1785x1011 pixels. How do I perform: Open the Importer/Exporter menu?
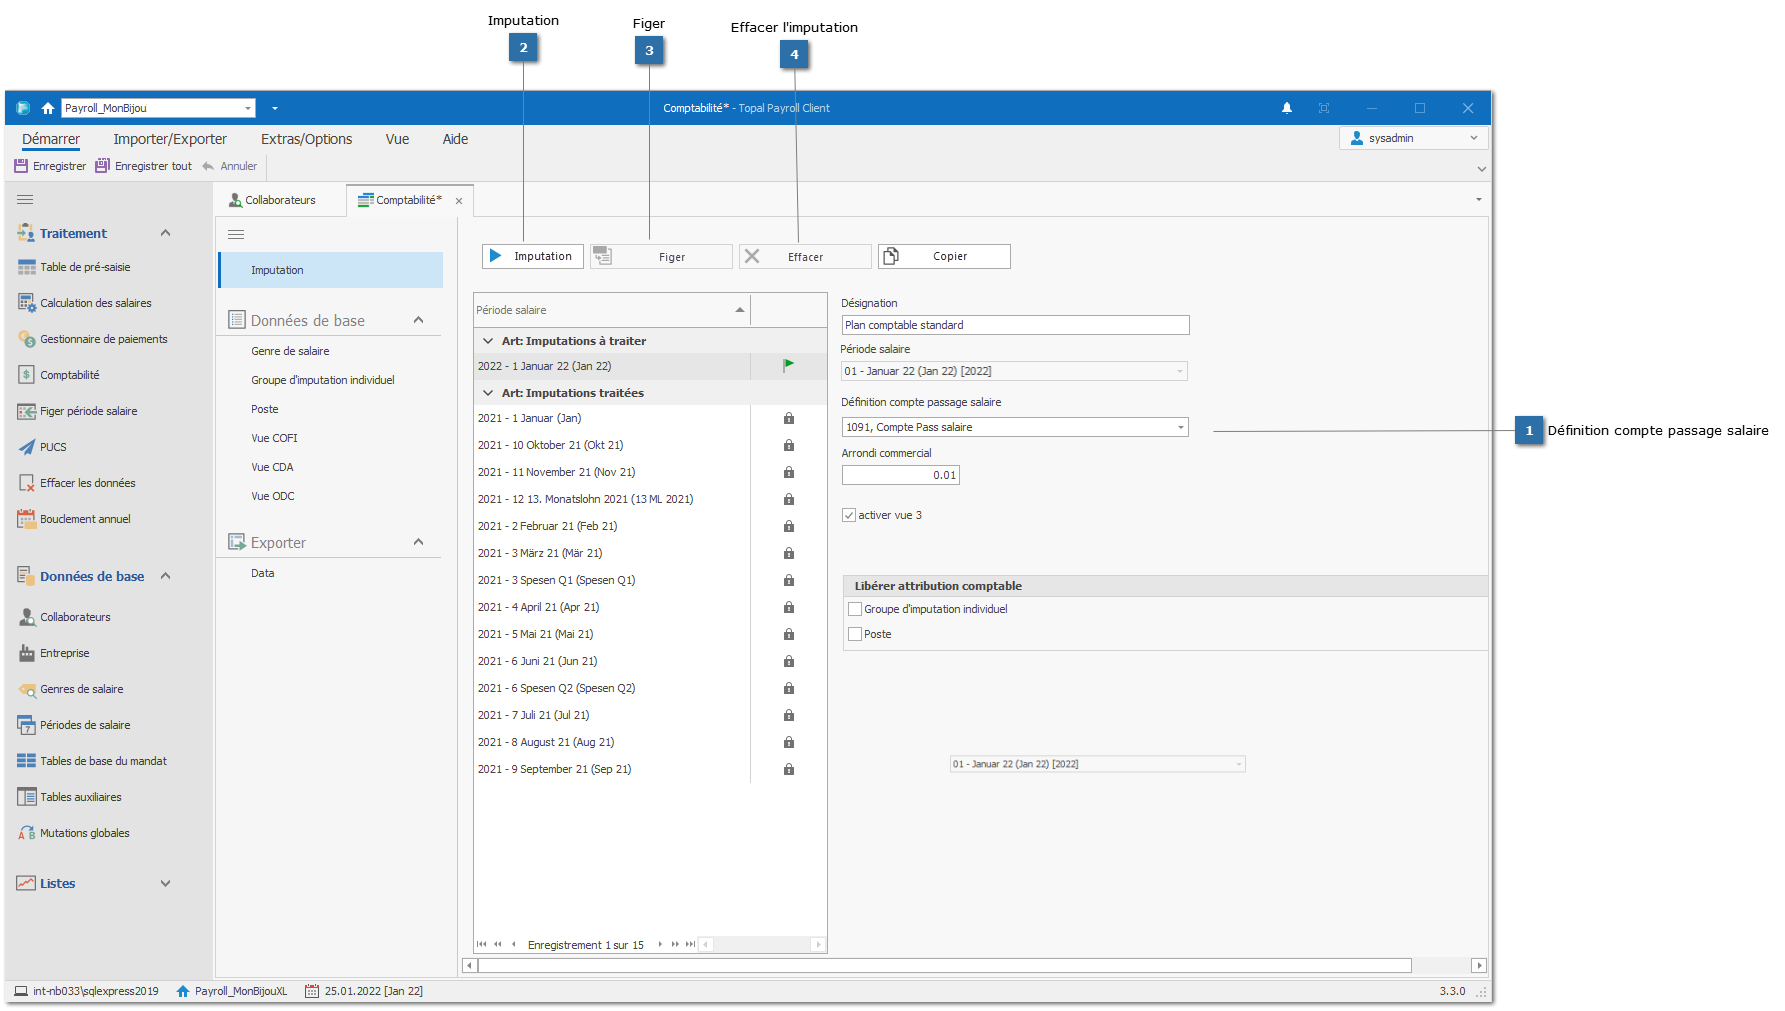tap(170, 139)
